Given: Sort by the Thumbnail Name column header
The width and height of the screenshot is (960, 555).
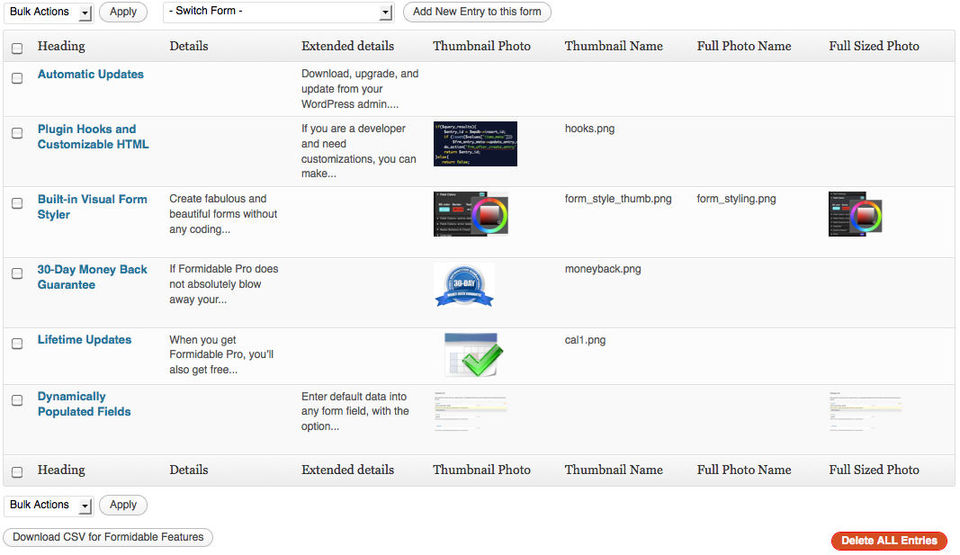Looking at the screenshot, I should pyautogui.click(x=613, y=46).
